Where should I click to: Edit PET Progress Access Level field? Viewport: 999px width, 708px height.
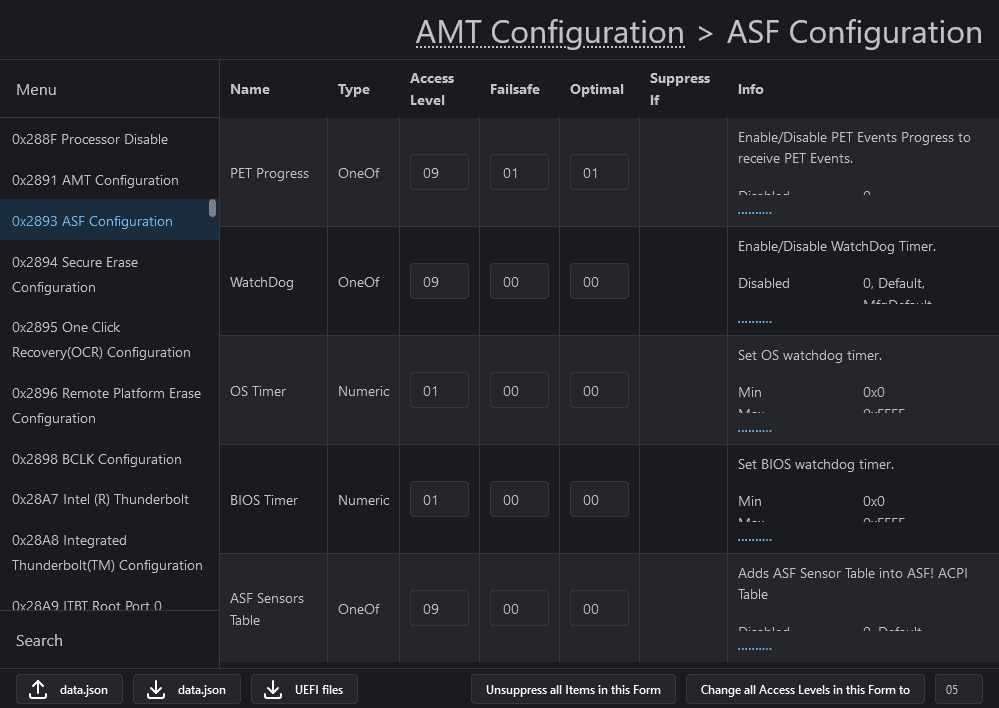click(439, 173)
